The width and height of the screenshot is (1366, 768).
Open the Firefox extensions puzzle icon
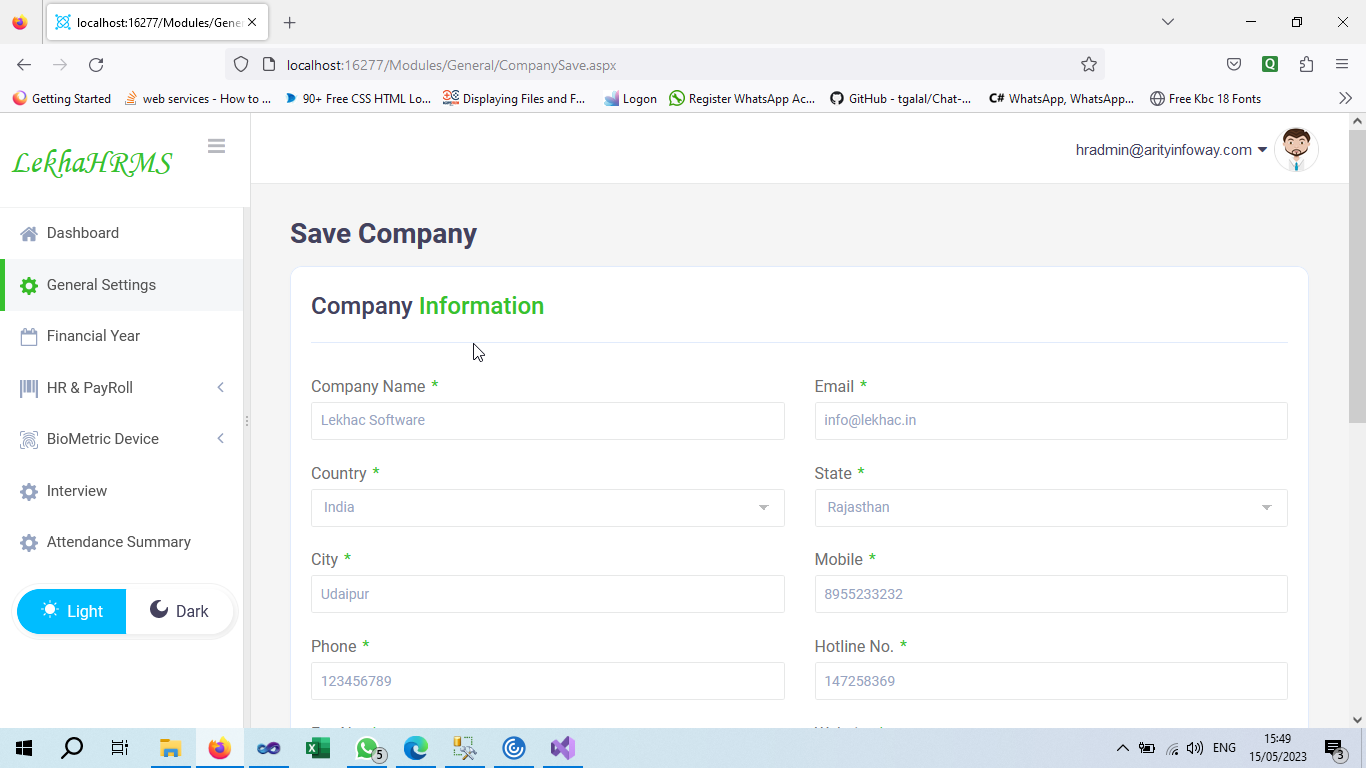tap(1306, 65)
